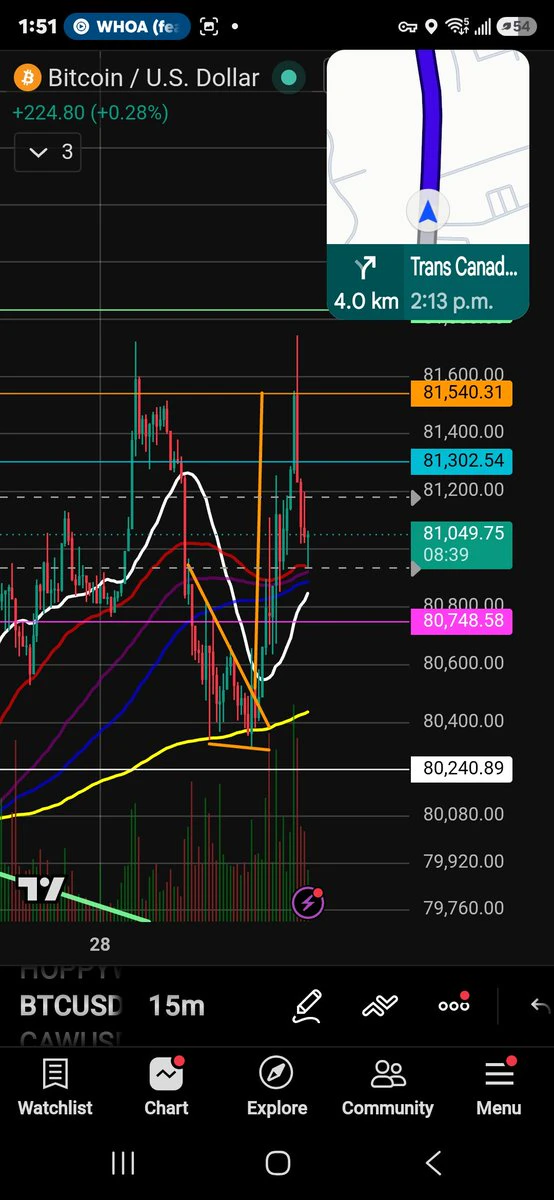This screenshot has height=1200, width=554.
Task: Tap the 79,760.00 price axis value
Action: click(x=463, y=907)
